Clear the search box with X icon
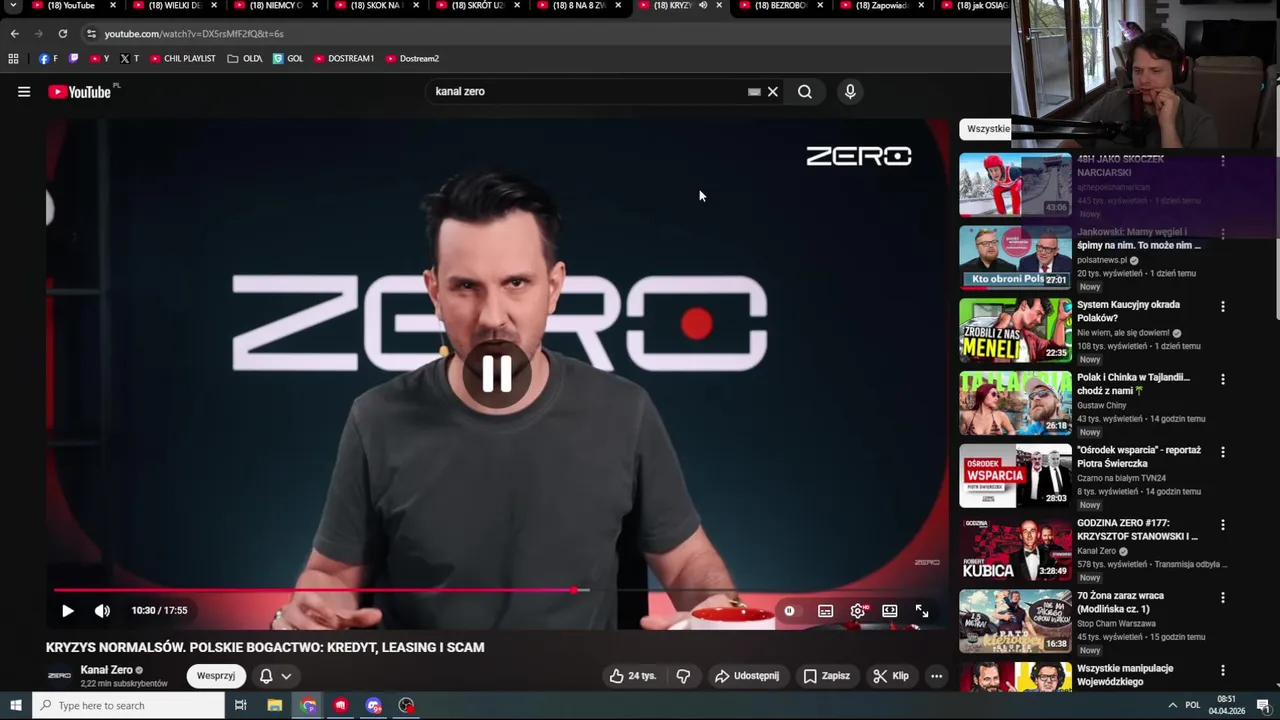Viewport: 1280px width, 720px height. click(772, 92)
